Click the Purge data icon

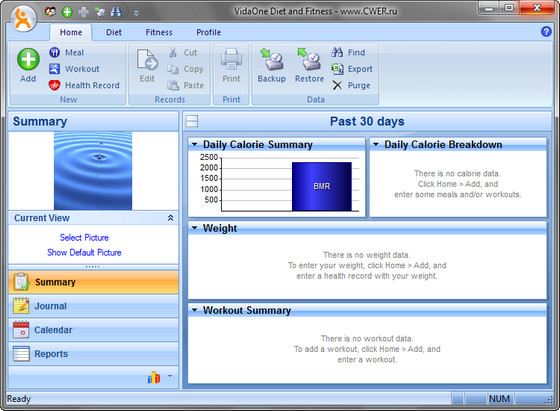pos(337,85)
